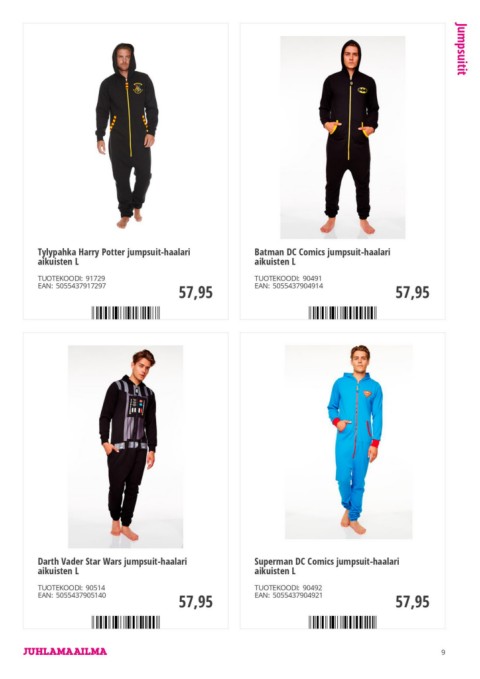Click the Harry Potter jumpsuit product photo
The image size is (480, 679).
126,136
